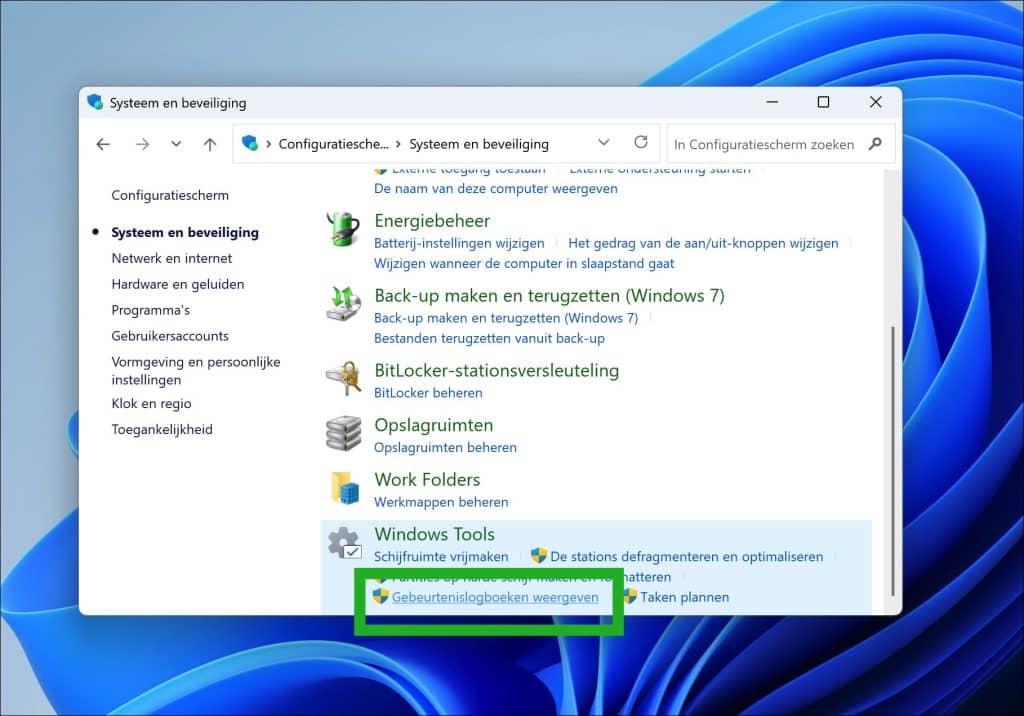Expand the chevron before Configuratiescherm breadcrumb
Screen dimensions: 1024x716
(x=268, y=144)
